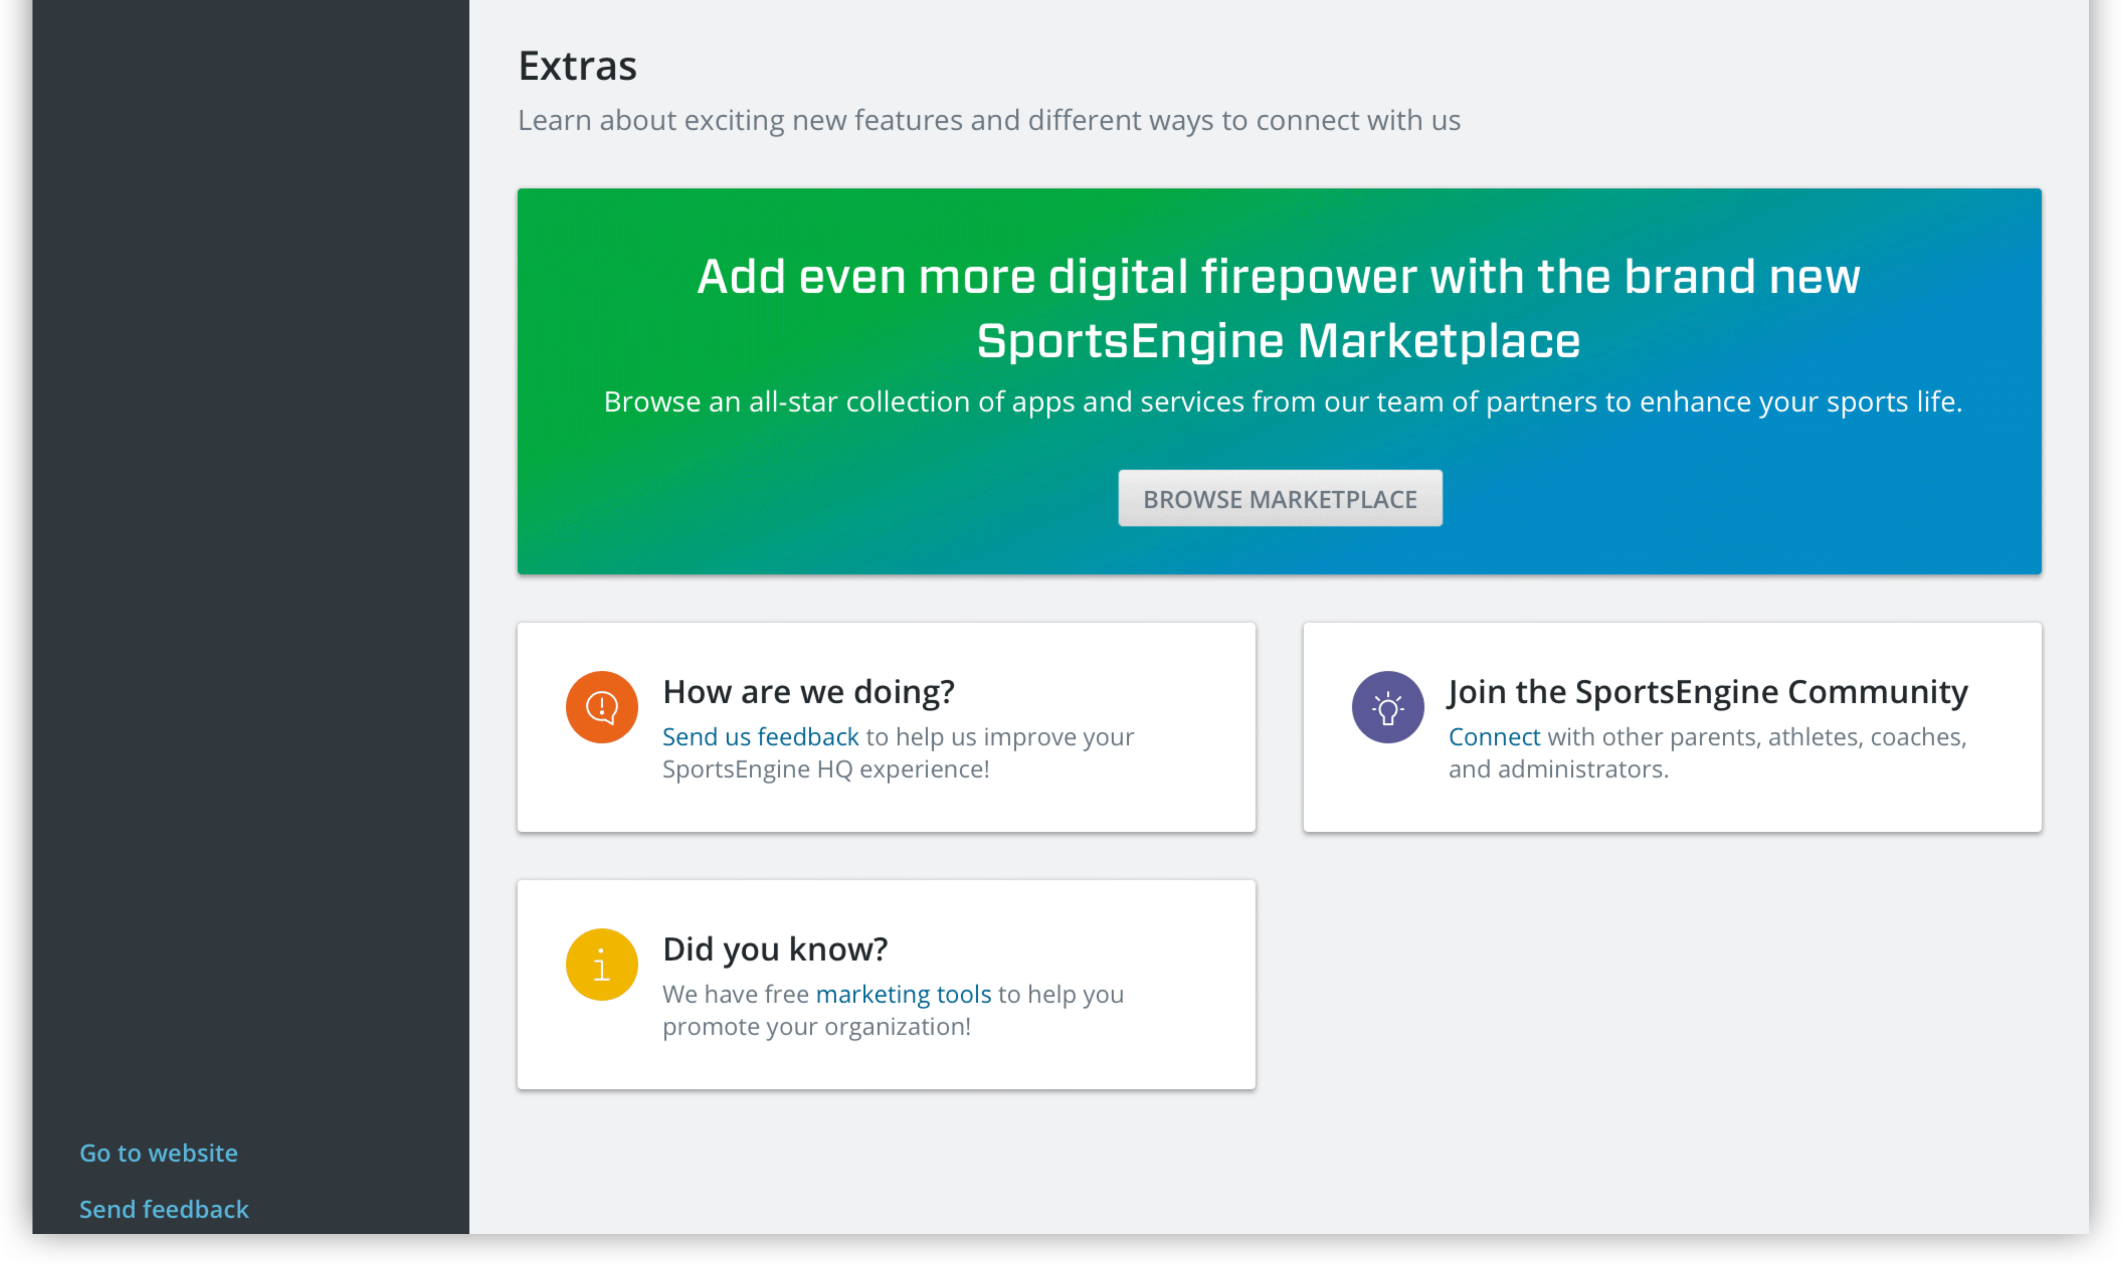This screenshot has width=2124, height=1267.
Task: Click the Extras page heading
Action: tap(577, 66)
